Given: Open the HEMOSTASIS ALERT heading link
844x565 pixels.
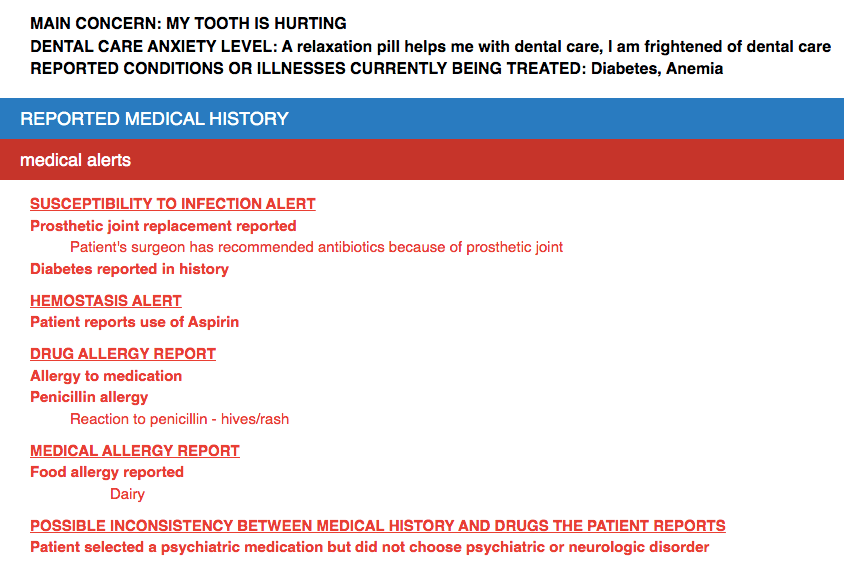Looking at the screenshot, I should [106, 301].
